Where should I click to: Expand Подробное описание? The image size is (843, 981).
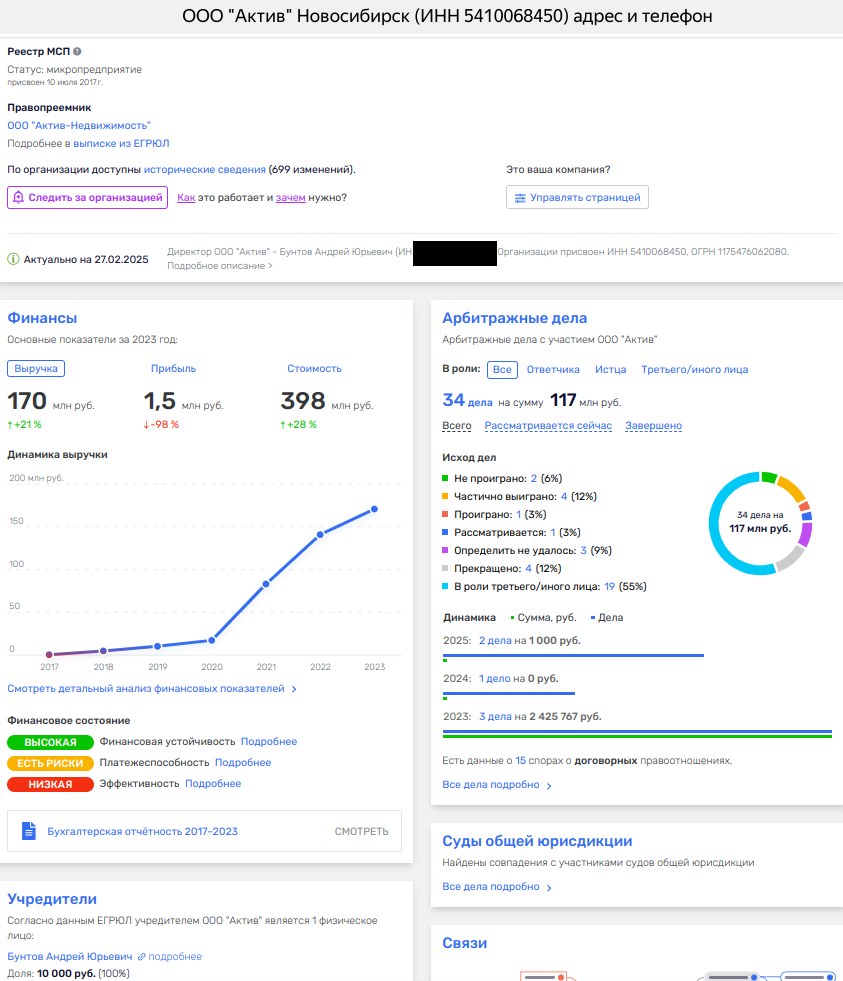pos(220,266)
